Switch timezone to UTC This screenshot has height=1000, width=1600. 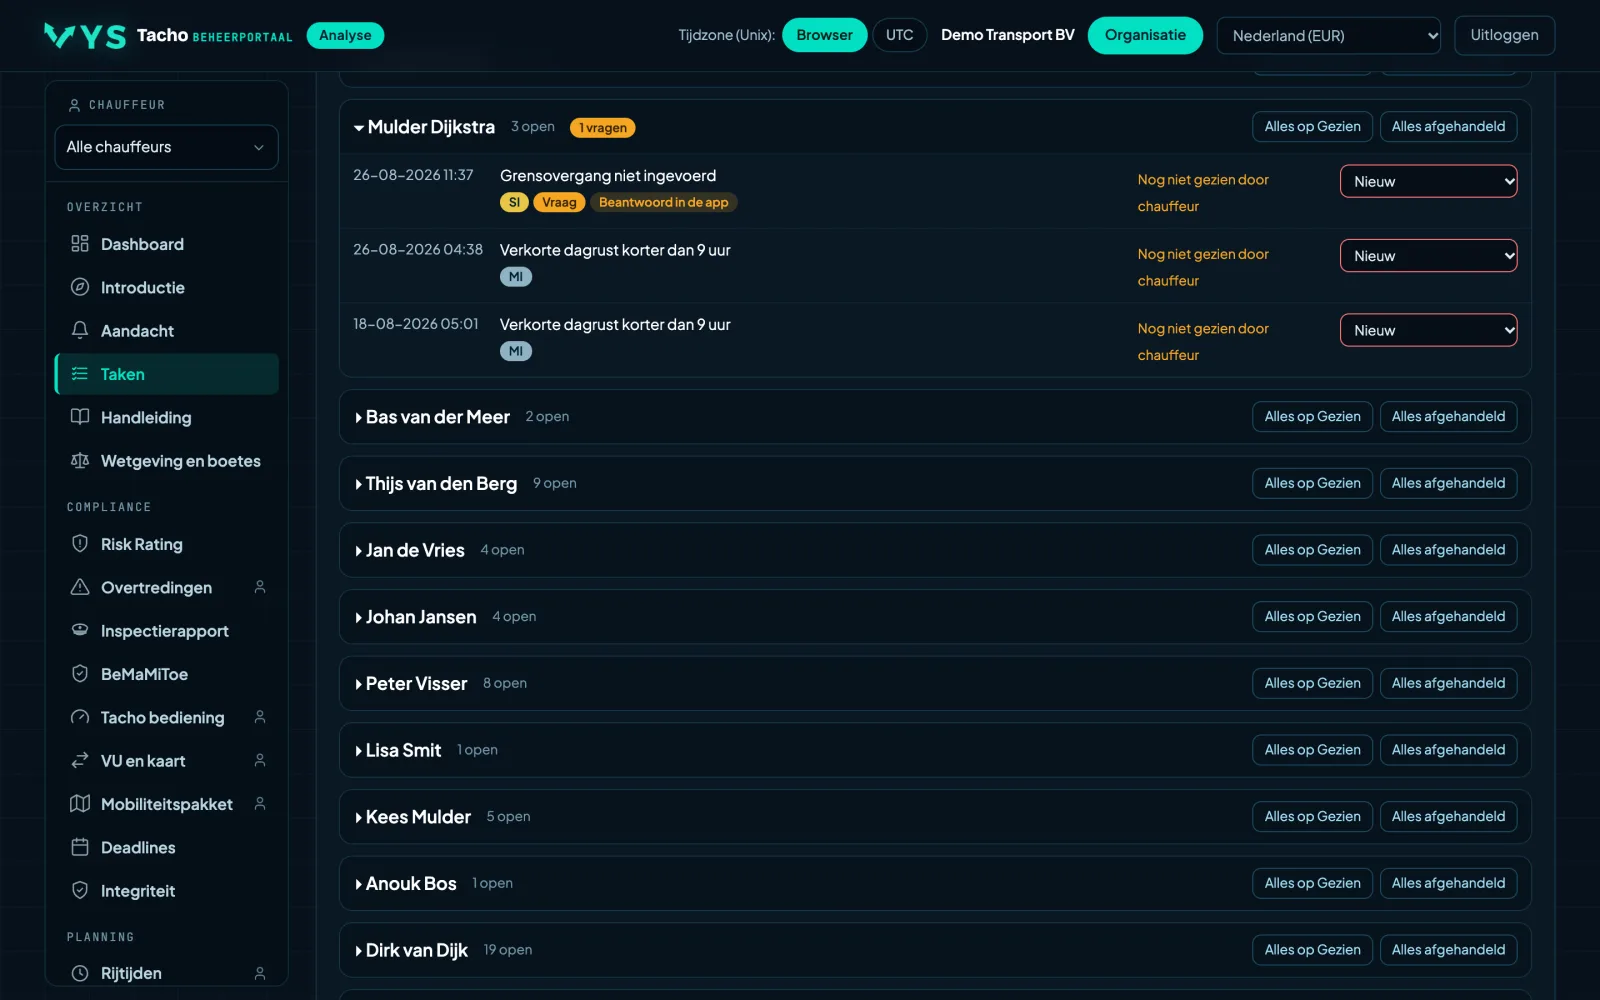pyautogui.click(x=899, y=35)
